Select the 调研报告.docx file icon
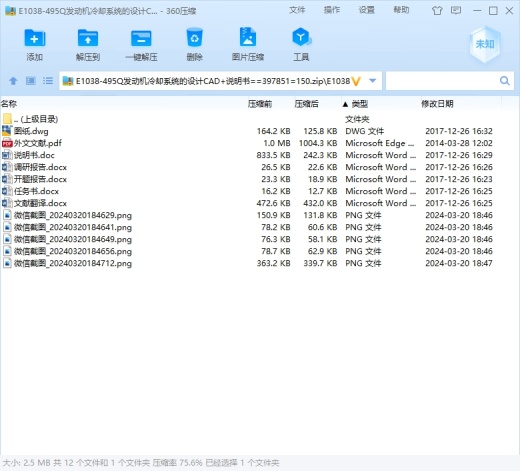This screenshot has width=520, height=471. click(7, 167)
